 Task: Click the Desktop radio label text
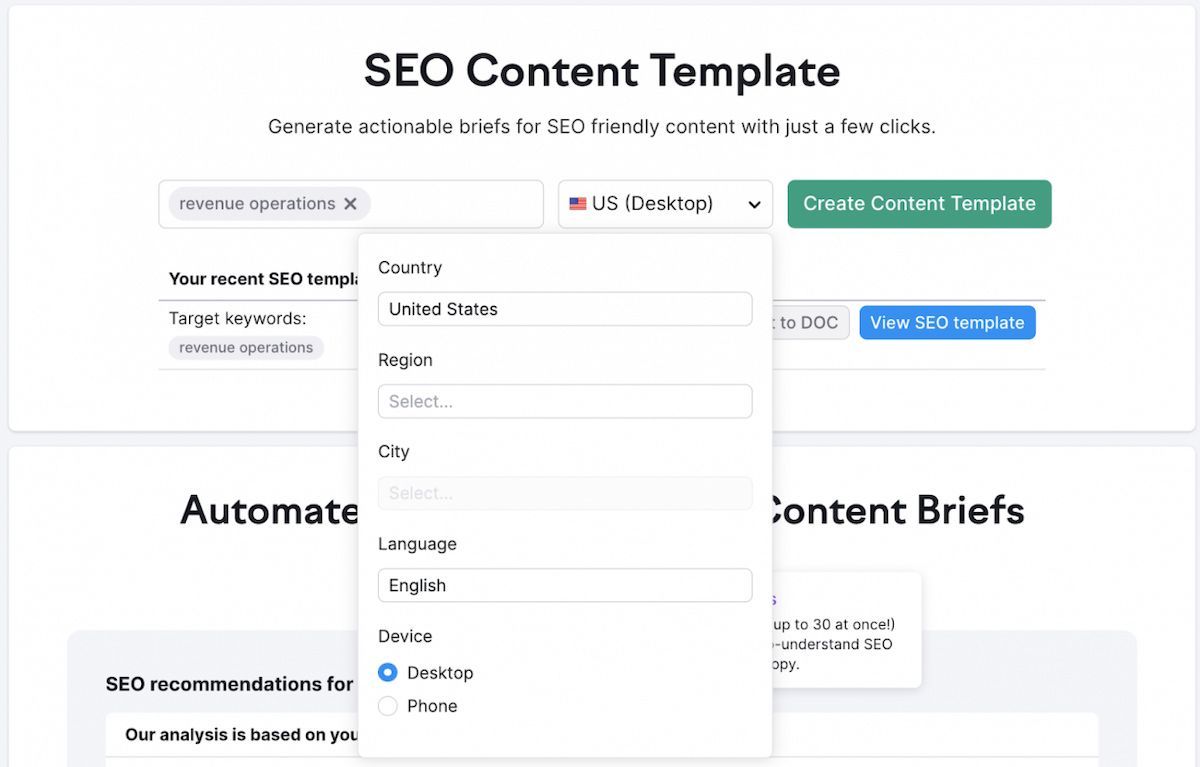click(440, 673)
